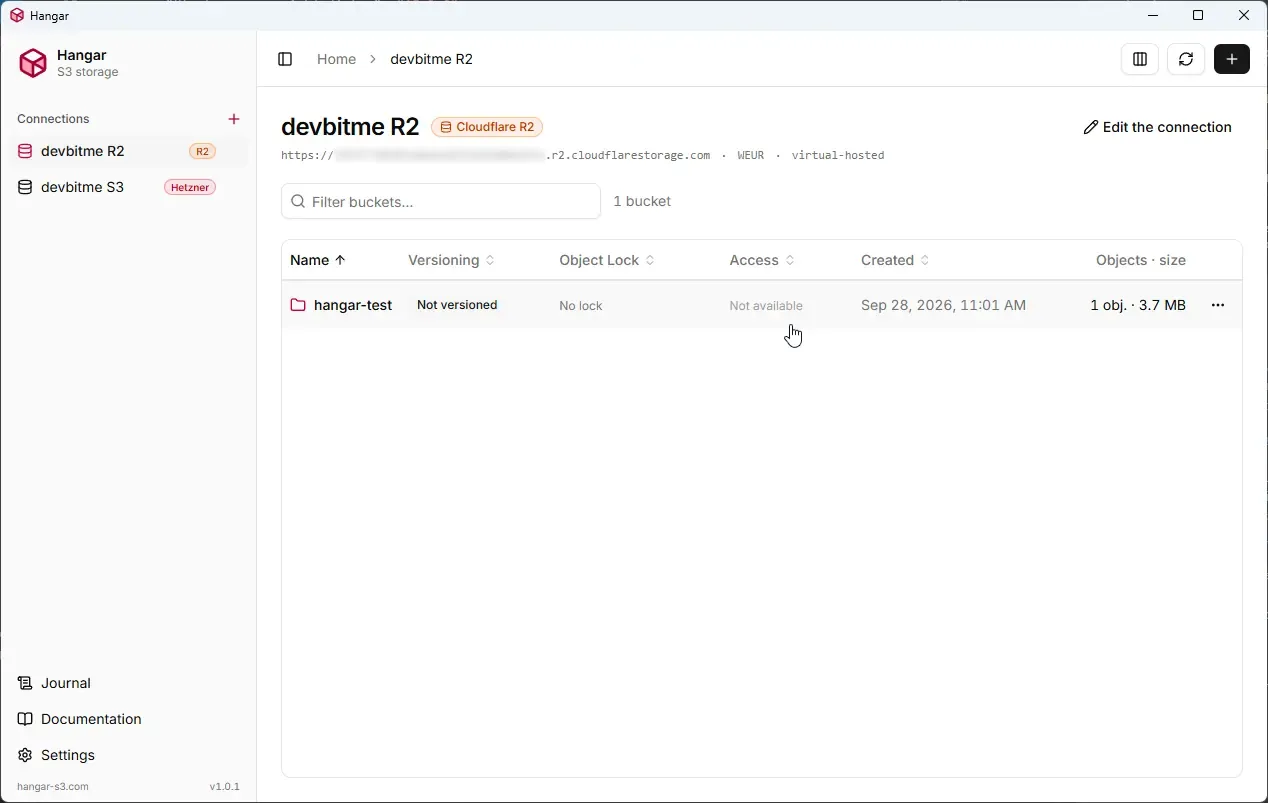This screenshot has height=803, width=1268.
Task: Focus the Filter buckets search field
Action: tap(441, 201)
